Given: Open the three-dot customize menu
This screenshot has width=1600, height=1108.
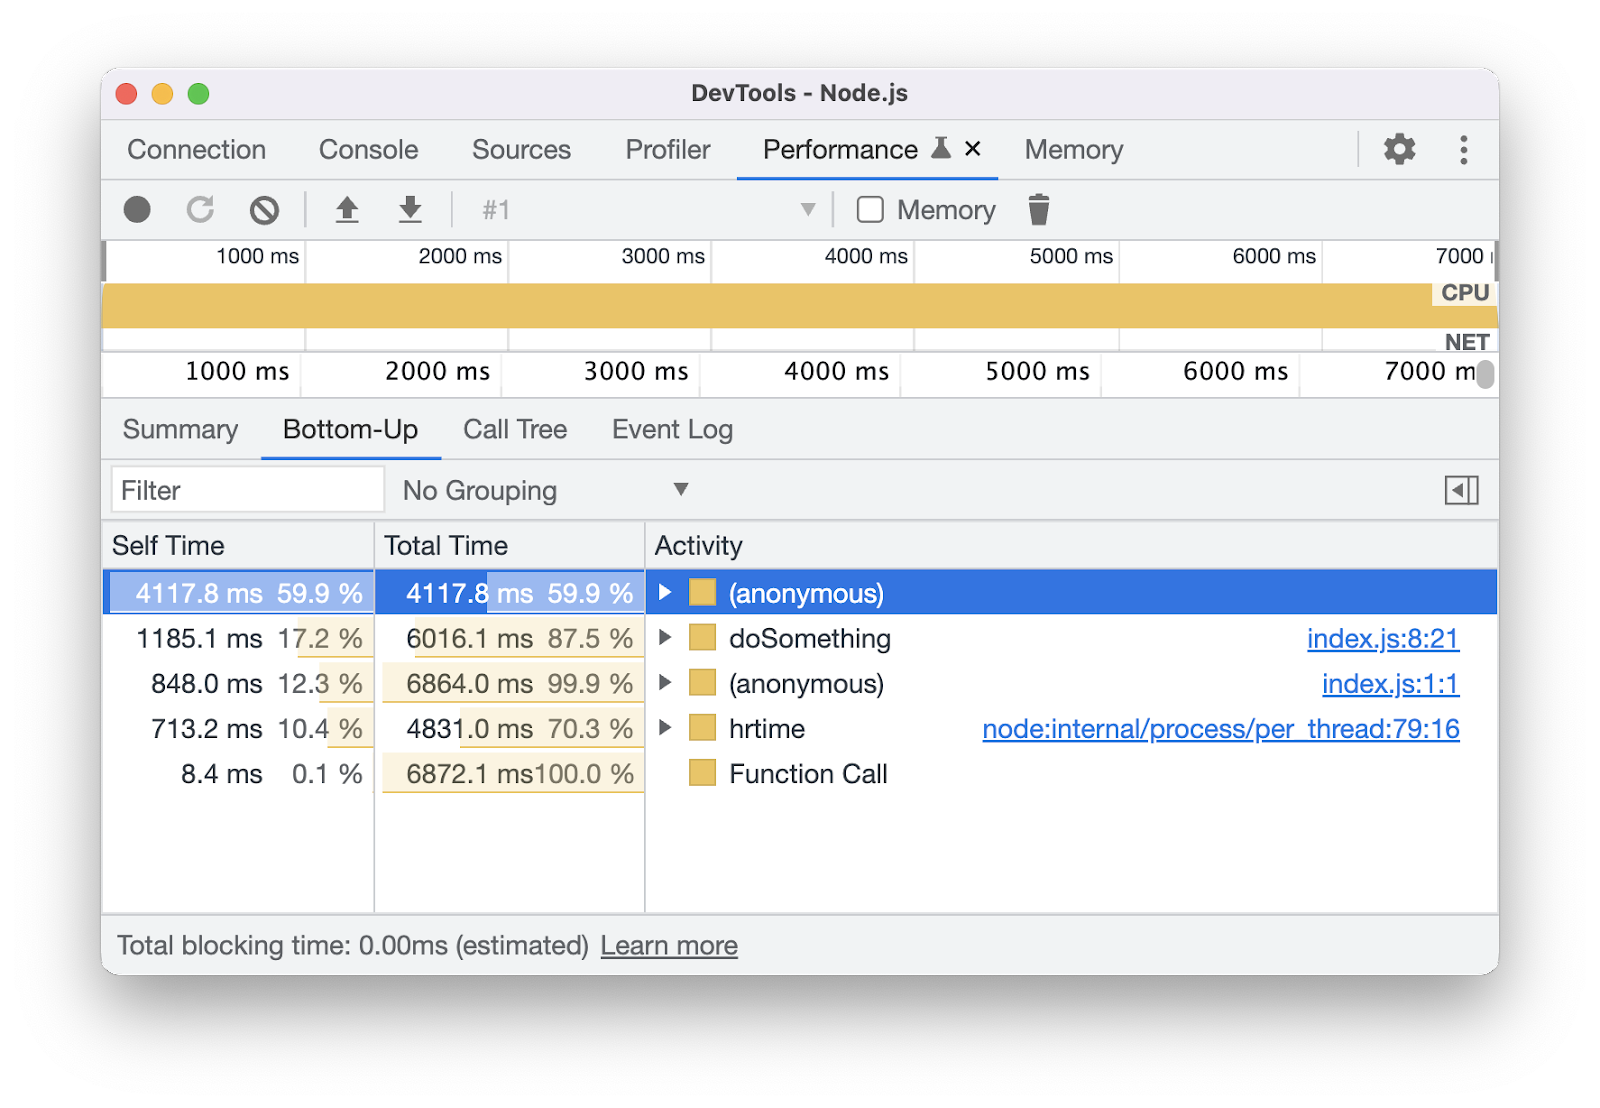Looking at the screenshot, I should pyautogui.click(x=1463, y=149).
